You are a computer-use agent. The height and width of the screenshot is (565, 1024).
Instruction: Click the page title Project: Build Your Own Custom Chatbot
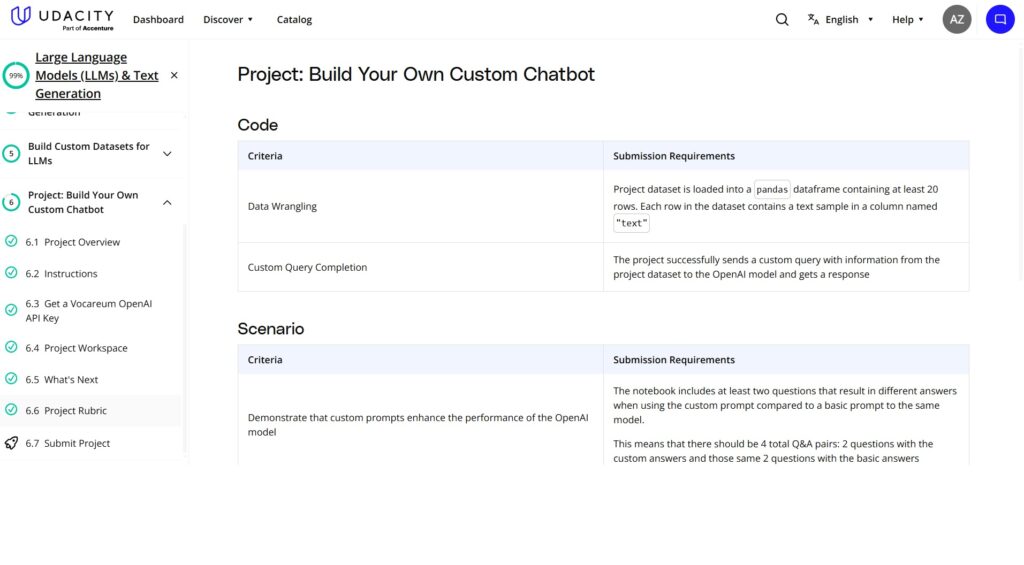click(x=416, y=74)
